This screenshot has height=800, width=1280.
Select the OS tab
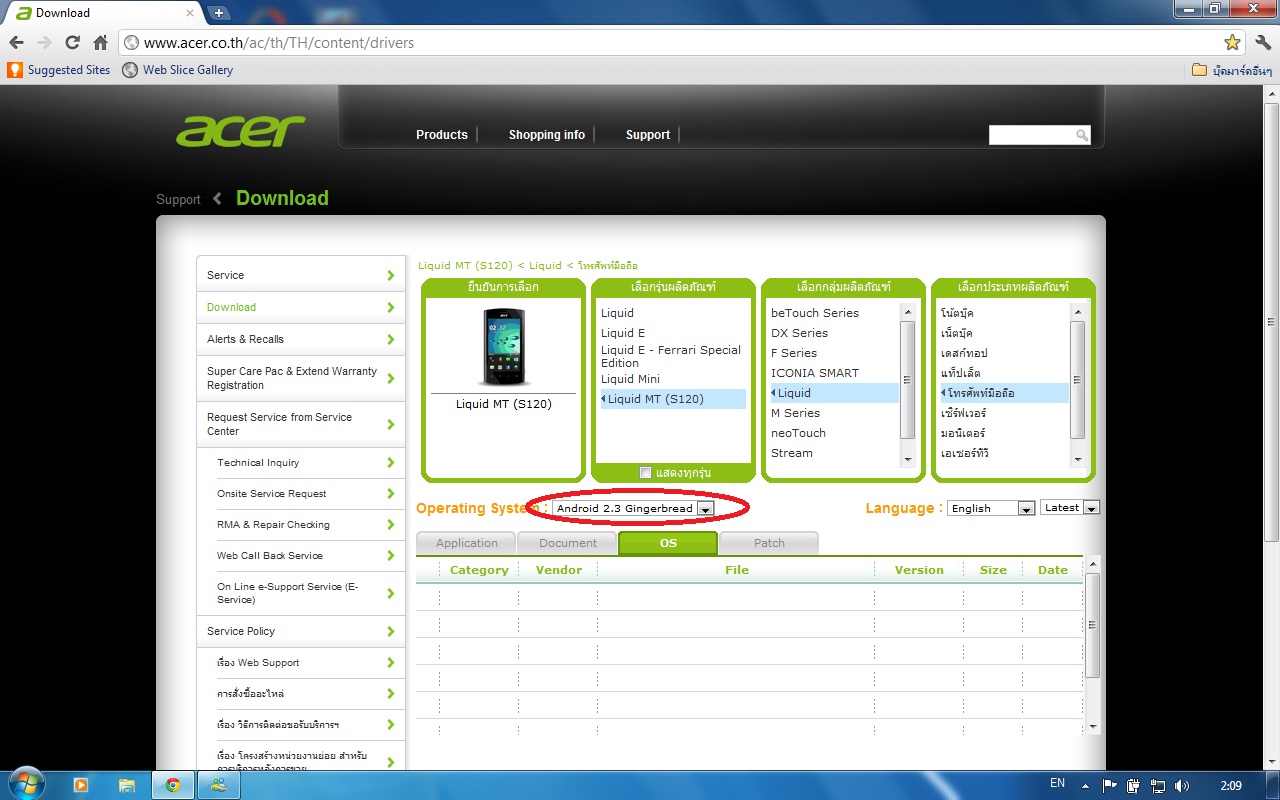coord(668,543)
